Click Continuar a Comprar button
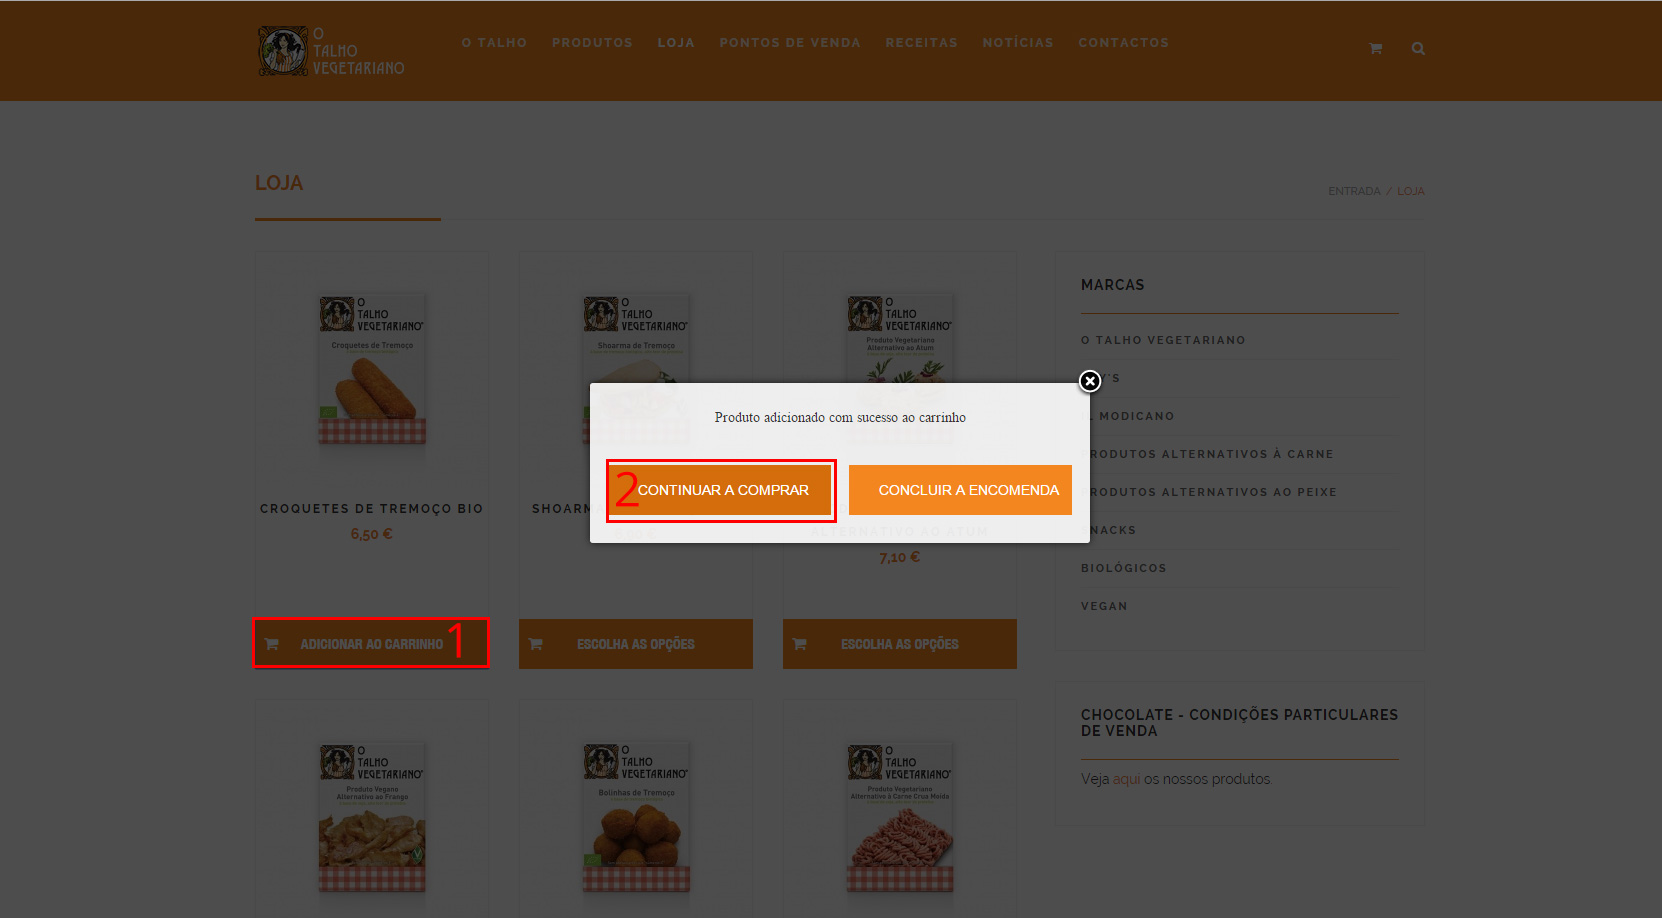Image resolution: width=1662 pixels, height=918 pixels. (x=721, y=490)
